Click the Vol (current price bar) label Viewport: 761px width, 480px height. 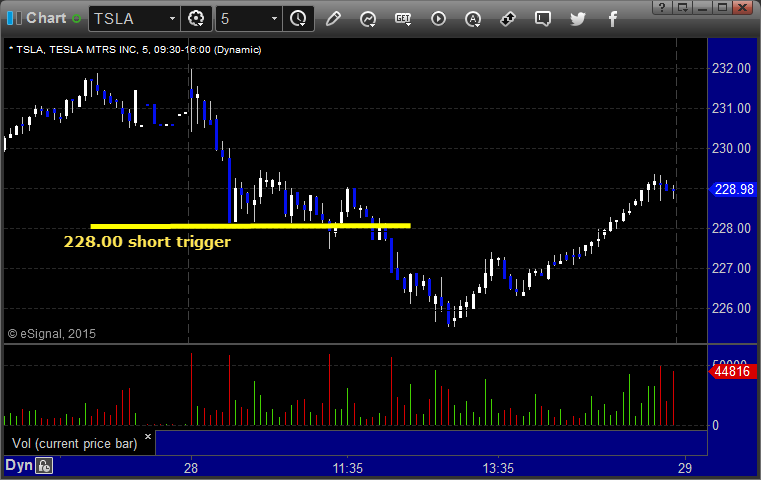pyautogui.click(x=75, y=444)
